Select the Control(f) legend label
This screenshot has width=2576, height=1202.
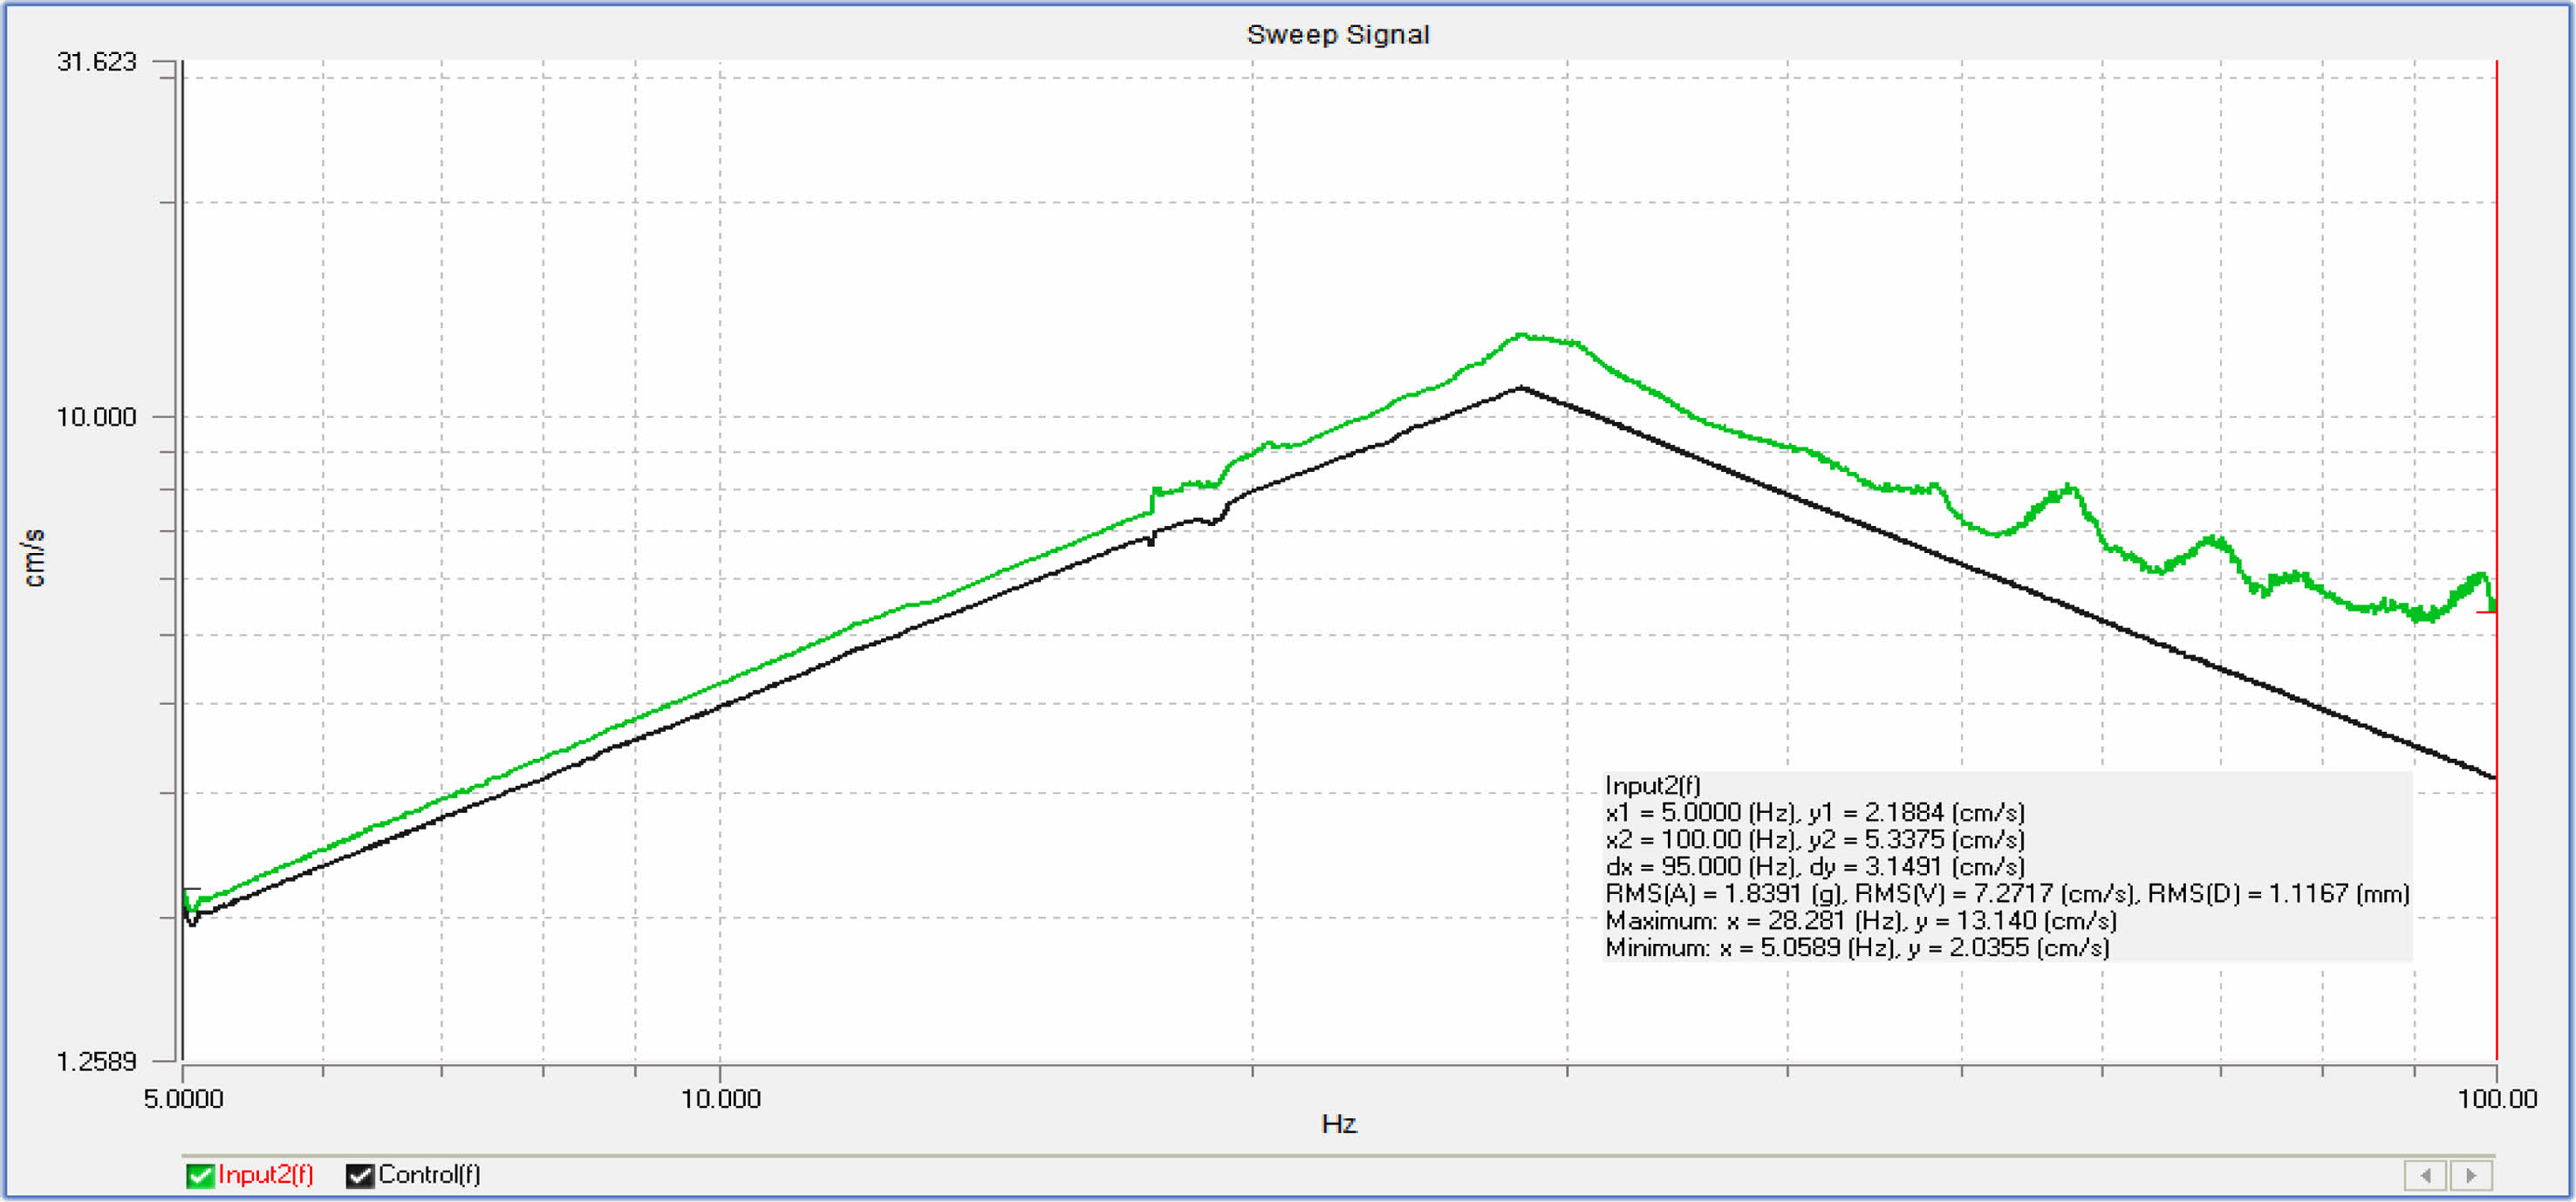pos(429,1174)
